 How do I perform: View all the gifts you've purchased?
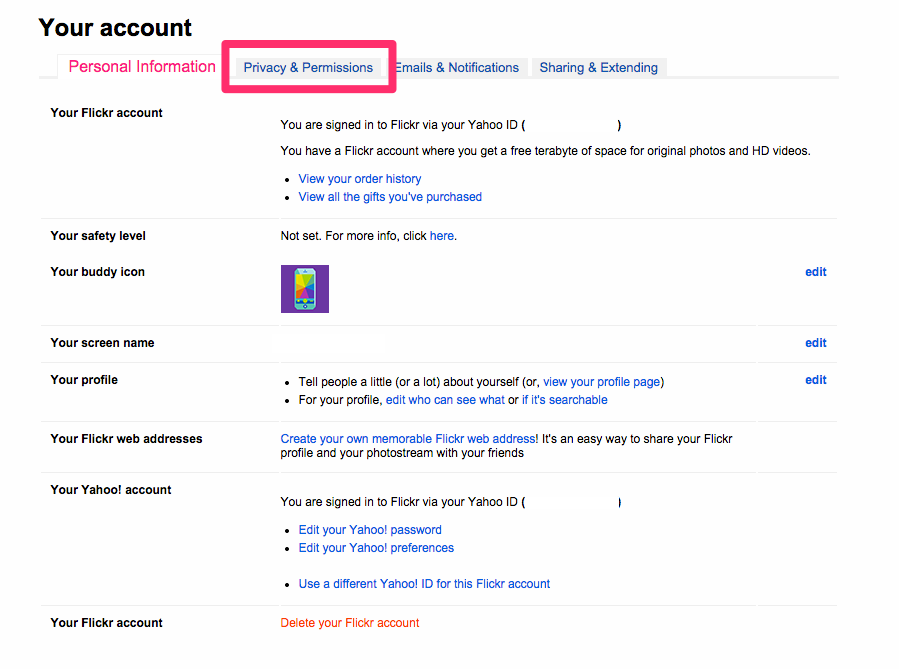390,197
